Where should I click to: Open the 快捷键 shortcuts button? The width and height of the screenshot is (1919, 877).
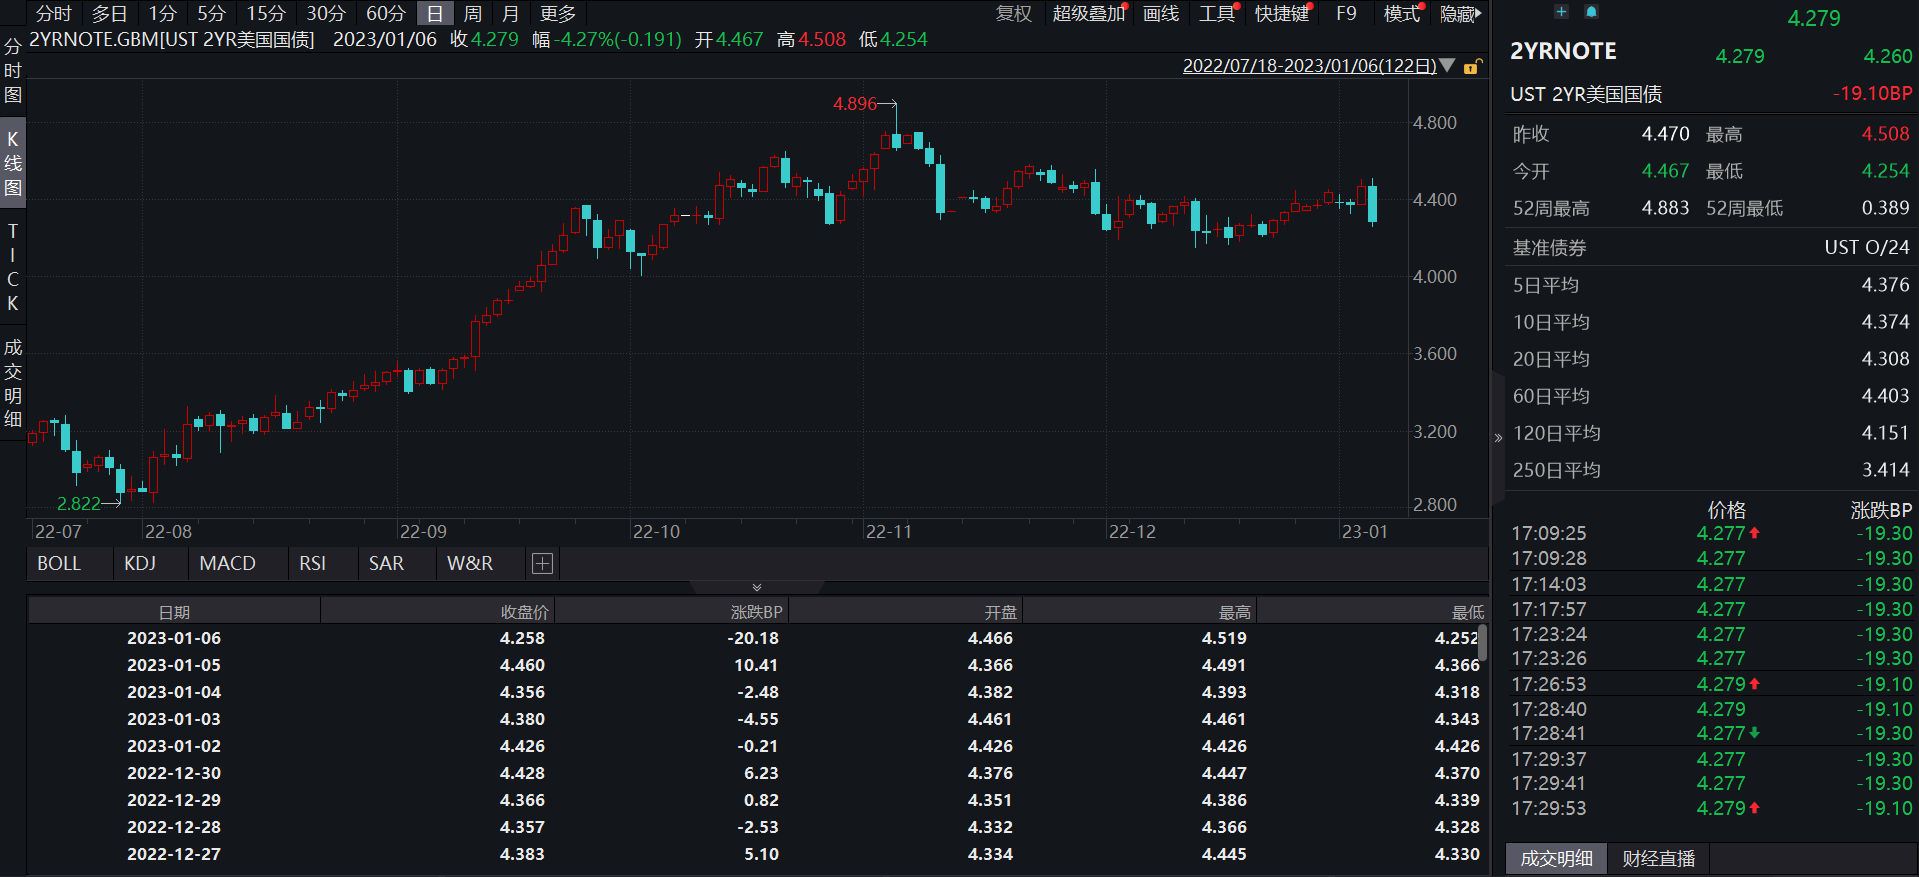[1281, 14]
